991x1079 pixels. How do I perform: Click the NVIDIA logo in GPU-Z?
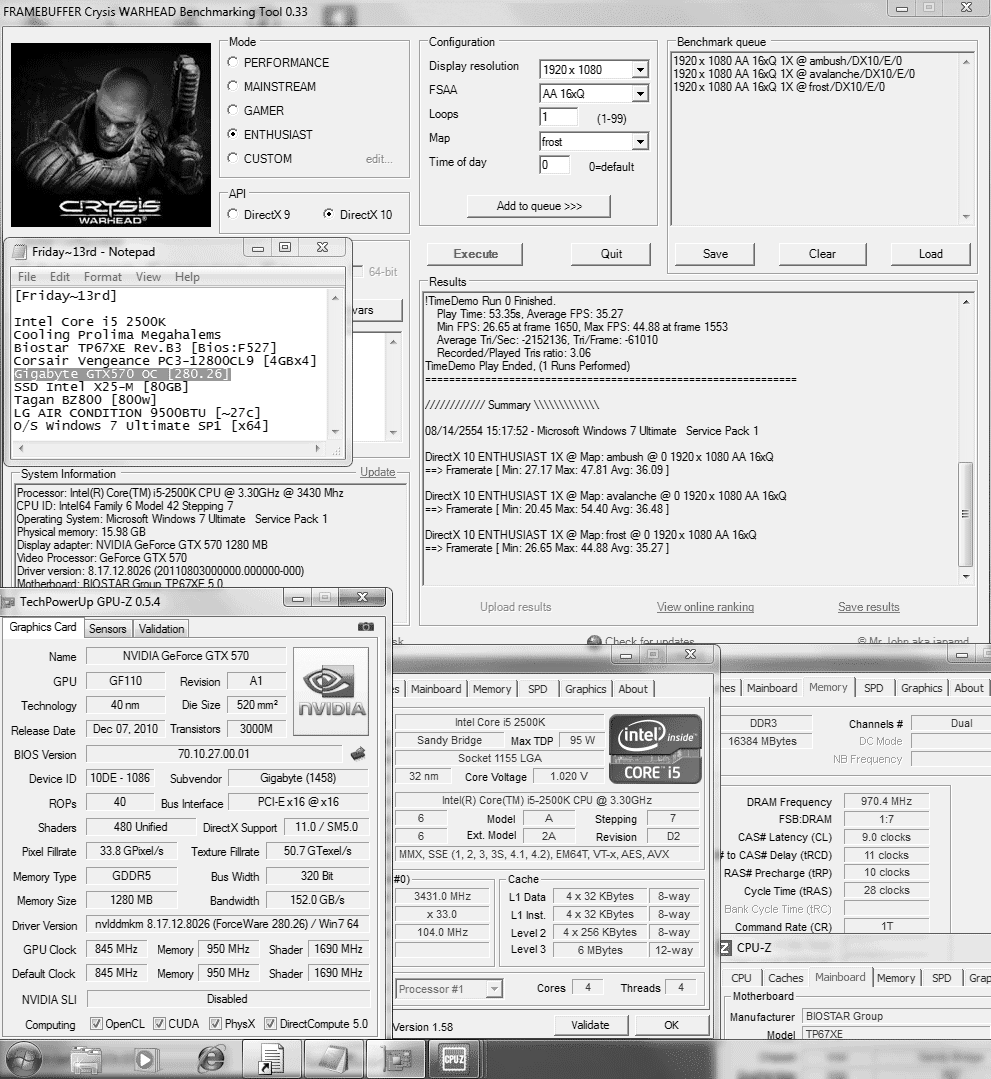point(331,692)
